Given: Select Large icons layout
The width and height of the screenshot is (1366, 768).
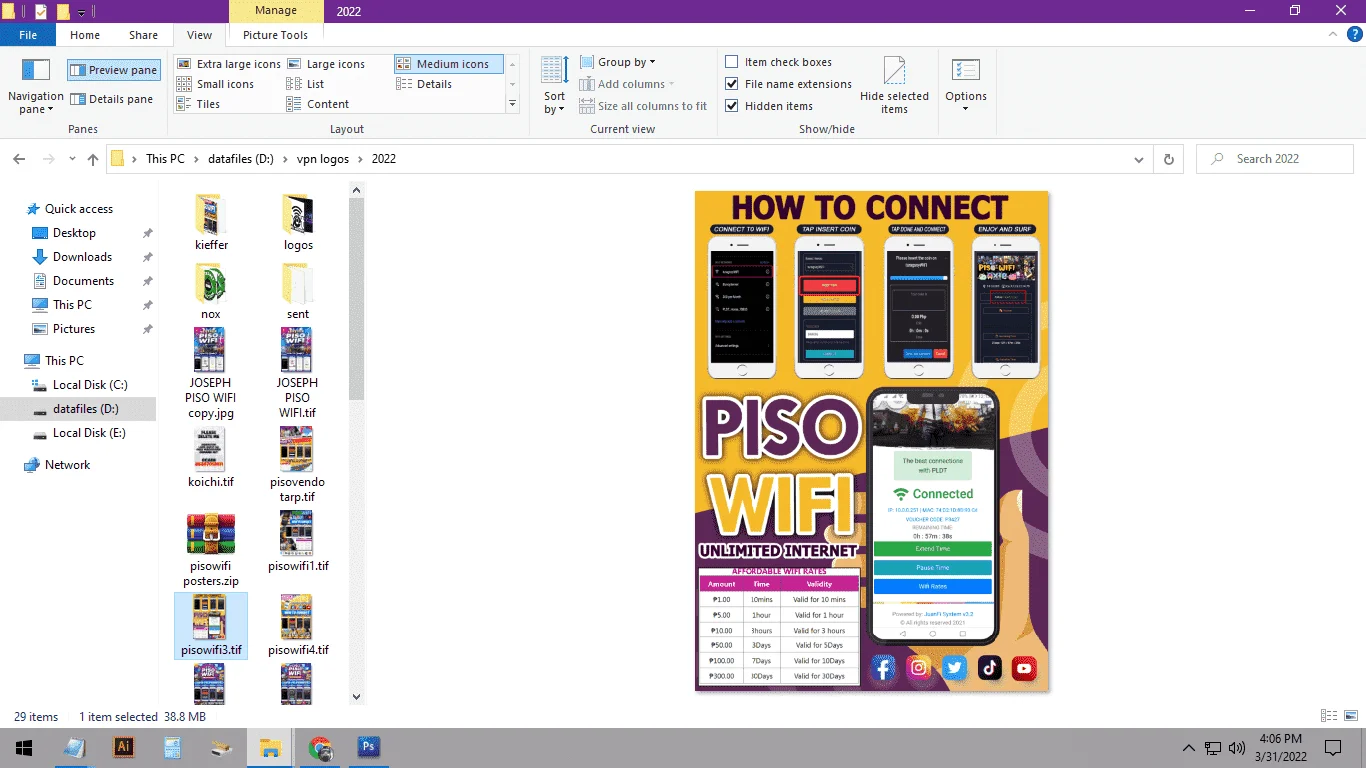Looking at the screenshot, I should pyautogui.click(x=326, y=64).
